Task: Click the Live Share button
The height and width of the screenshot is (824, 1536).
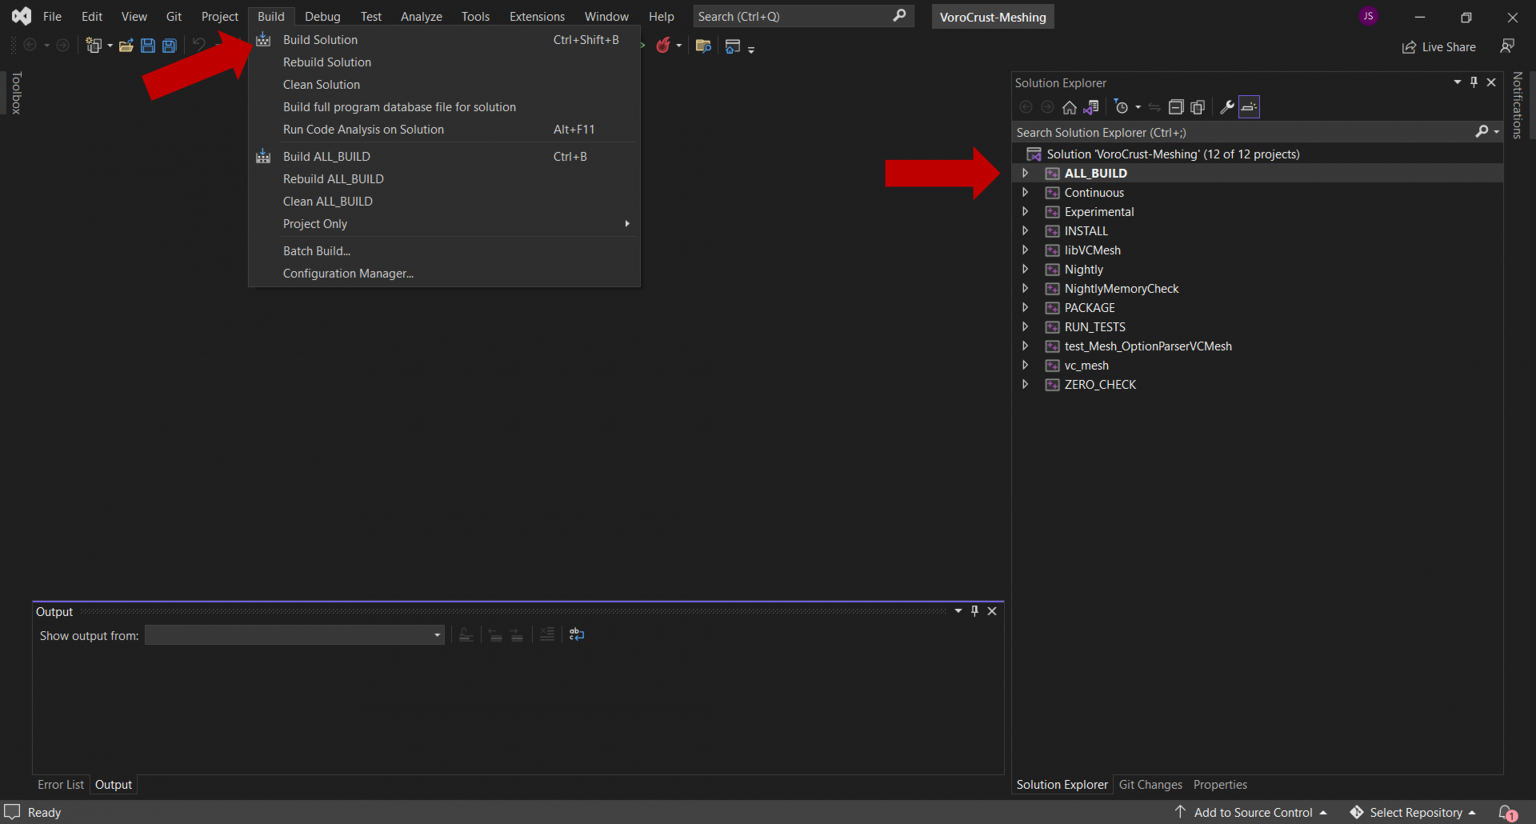Action: (1438, 47)
